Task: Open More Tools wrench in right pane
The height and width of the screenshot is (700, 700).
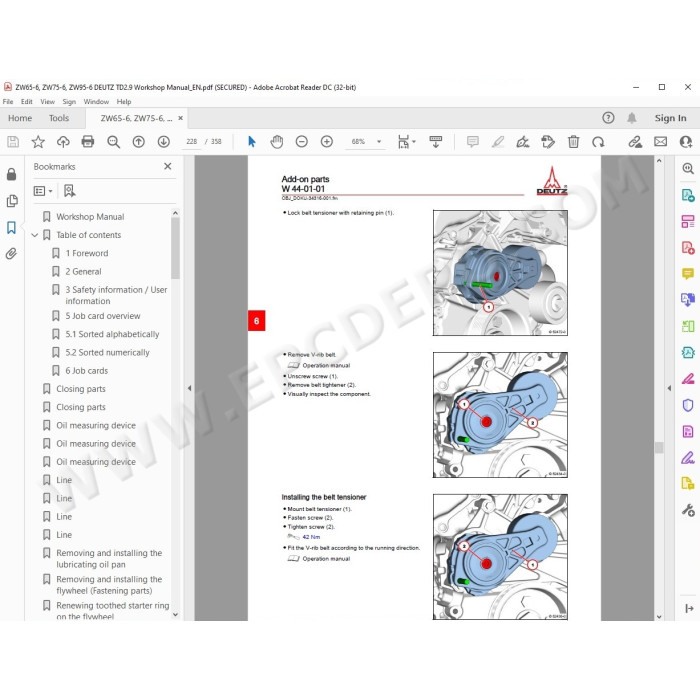Action: click(x=688, y=510)
